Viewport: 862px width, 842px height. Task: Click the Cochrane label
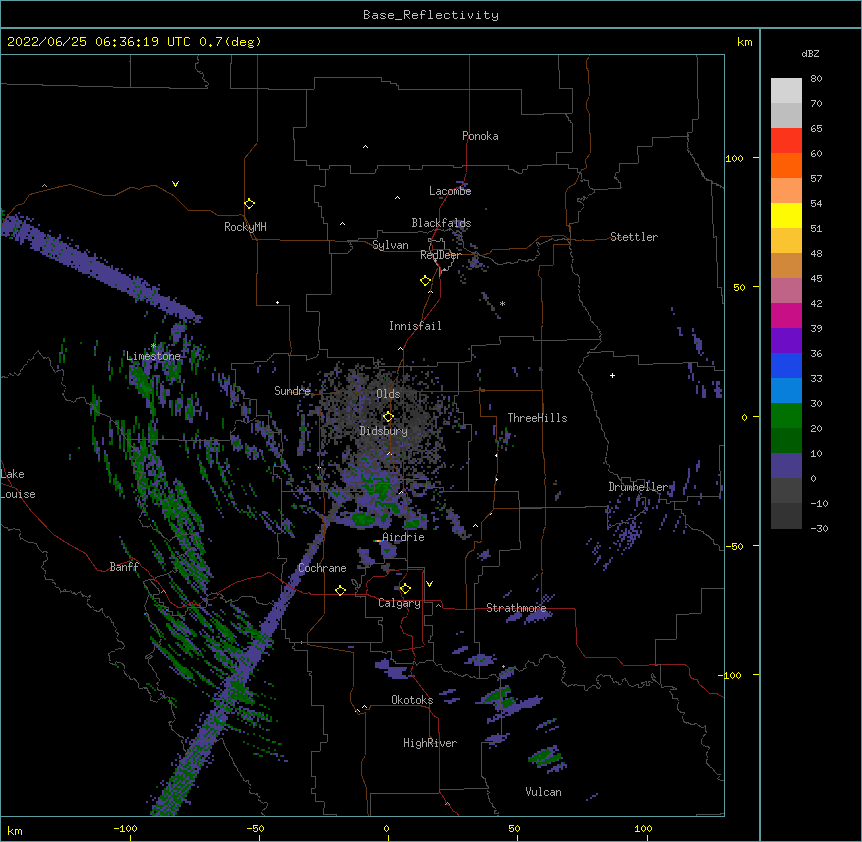coord(322,568)
